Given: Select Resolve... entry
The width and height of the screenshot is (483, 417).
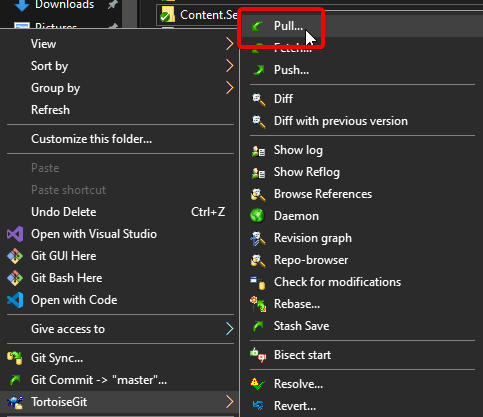Looking at the screenshot, I should (x=362, y=384).
